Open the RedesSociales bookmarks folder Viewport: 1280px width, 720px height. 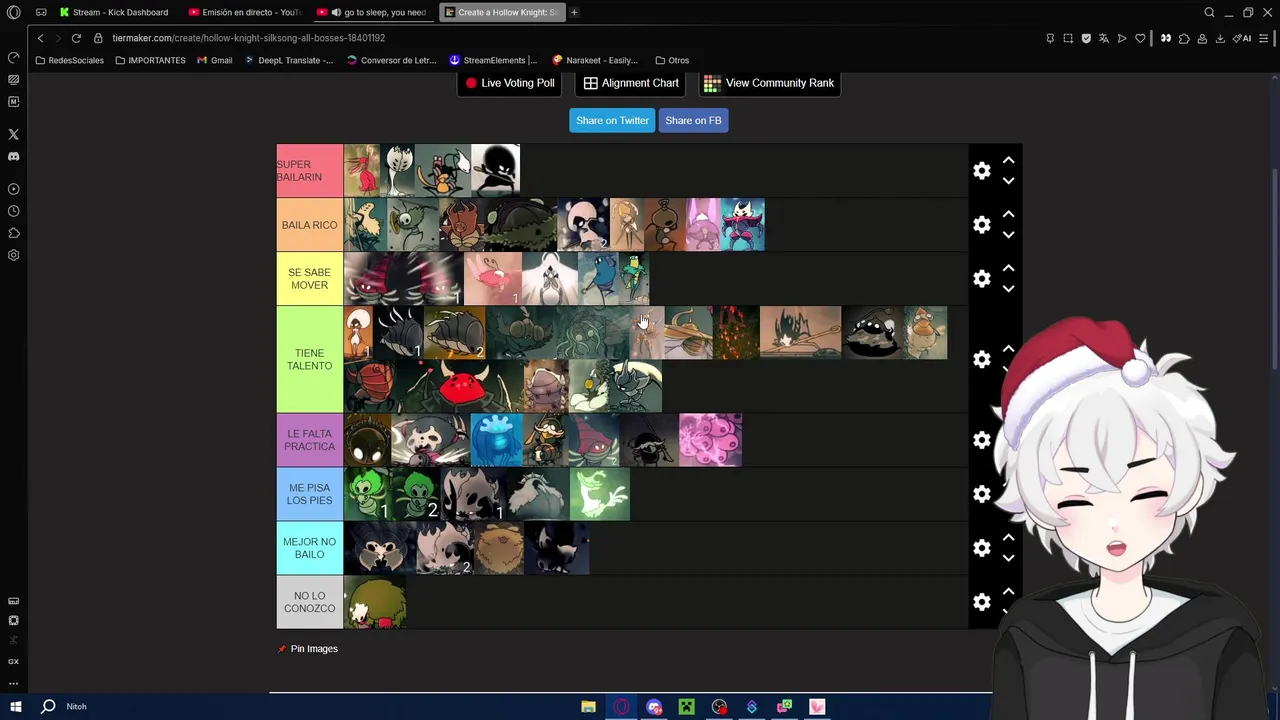68,60
